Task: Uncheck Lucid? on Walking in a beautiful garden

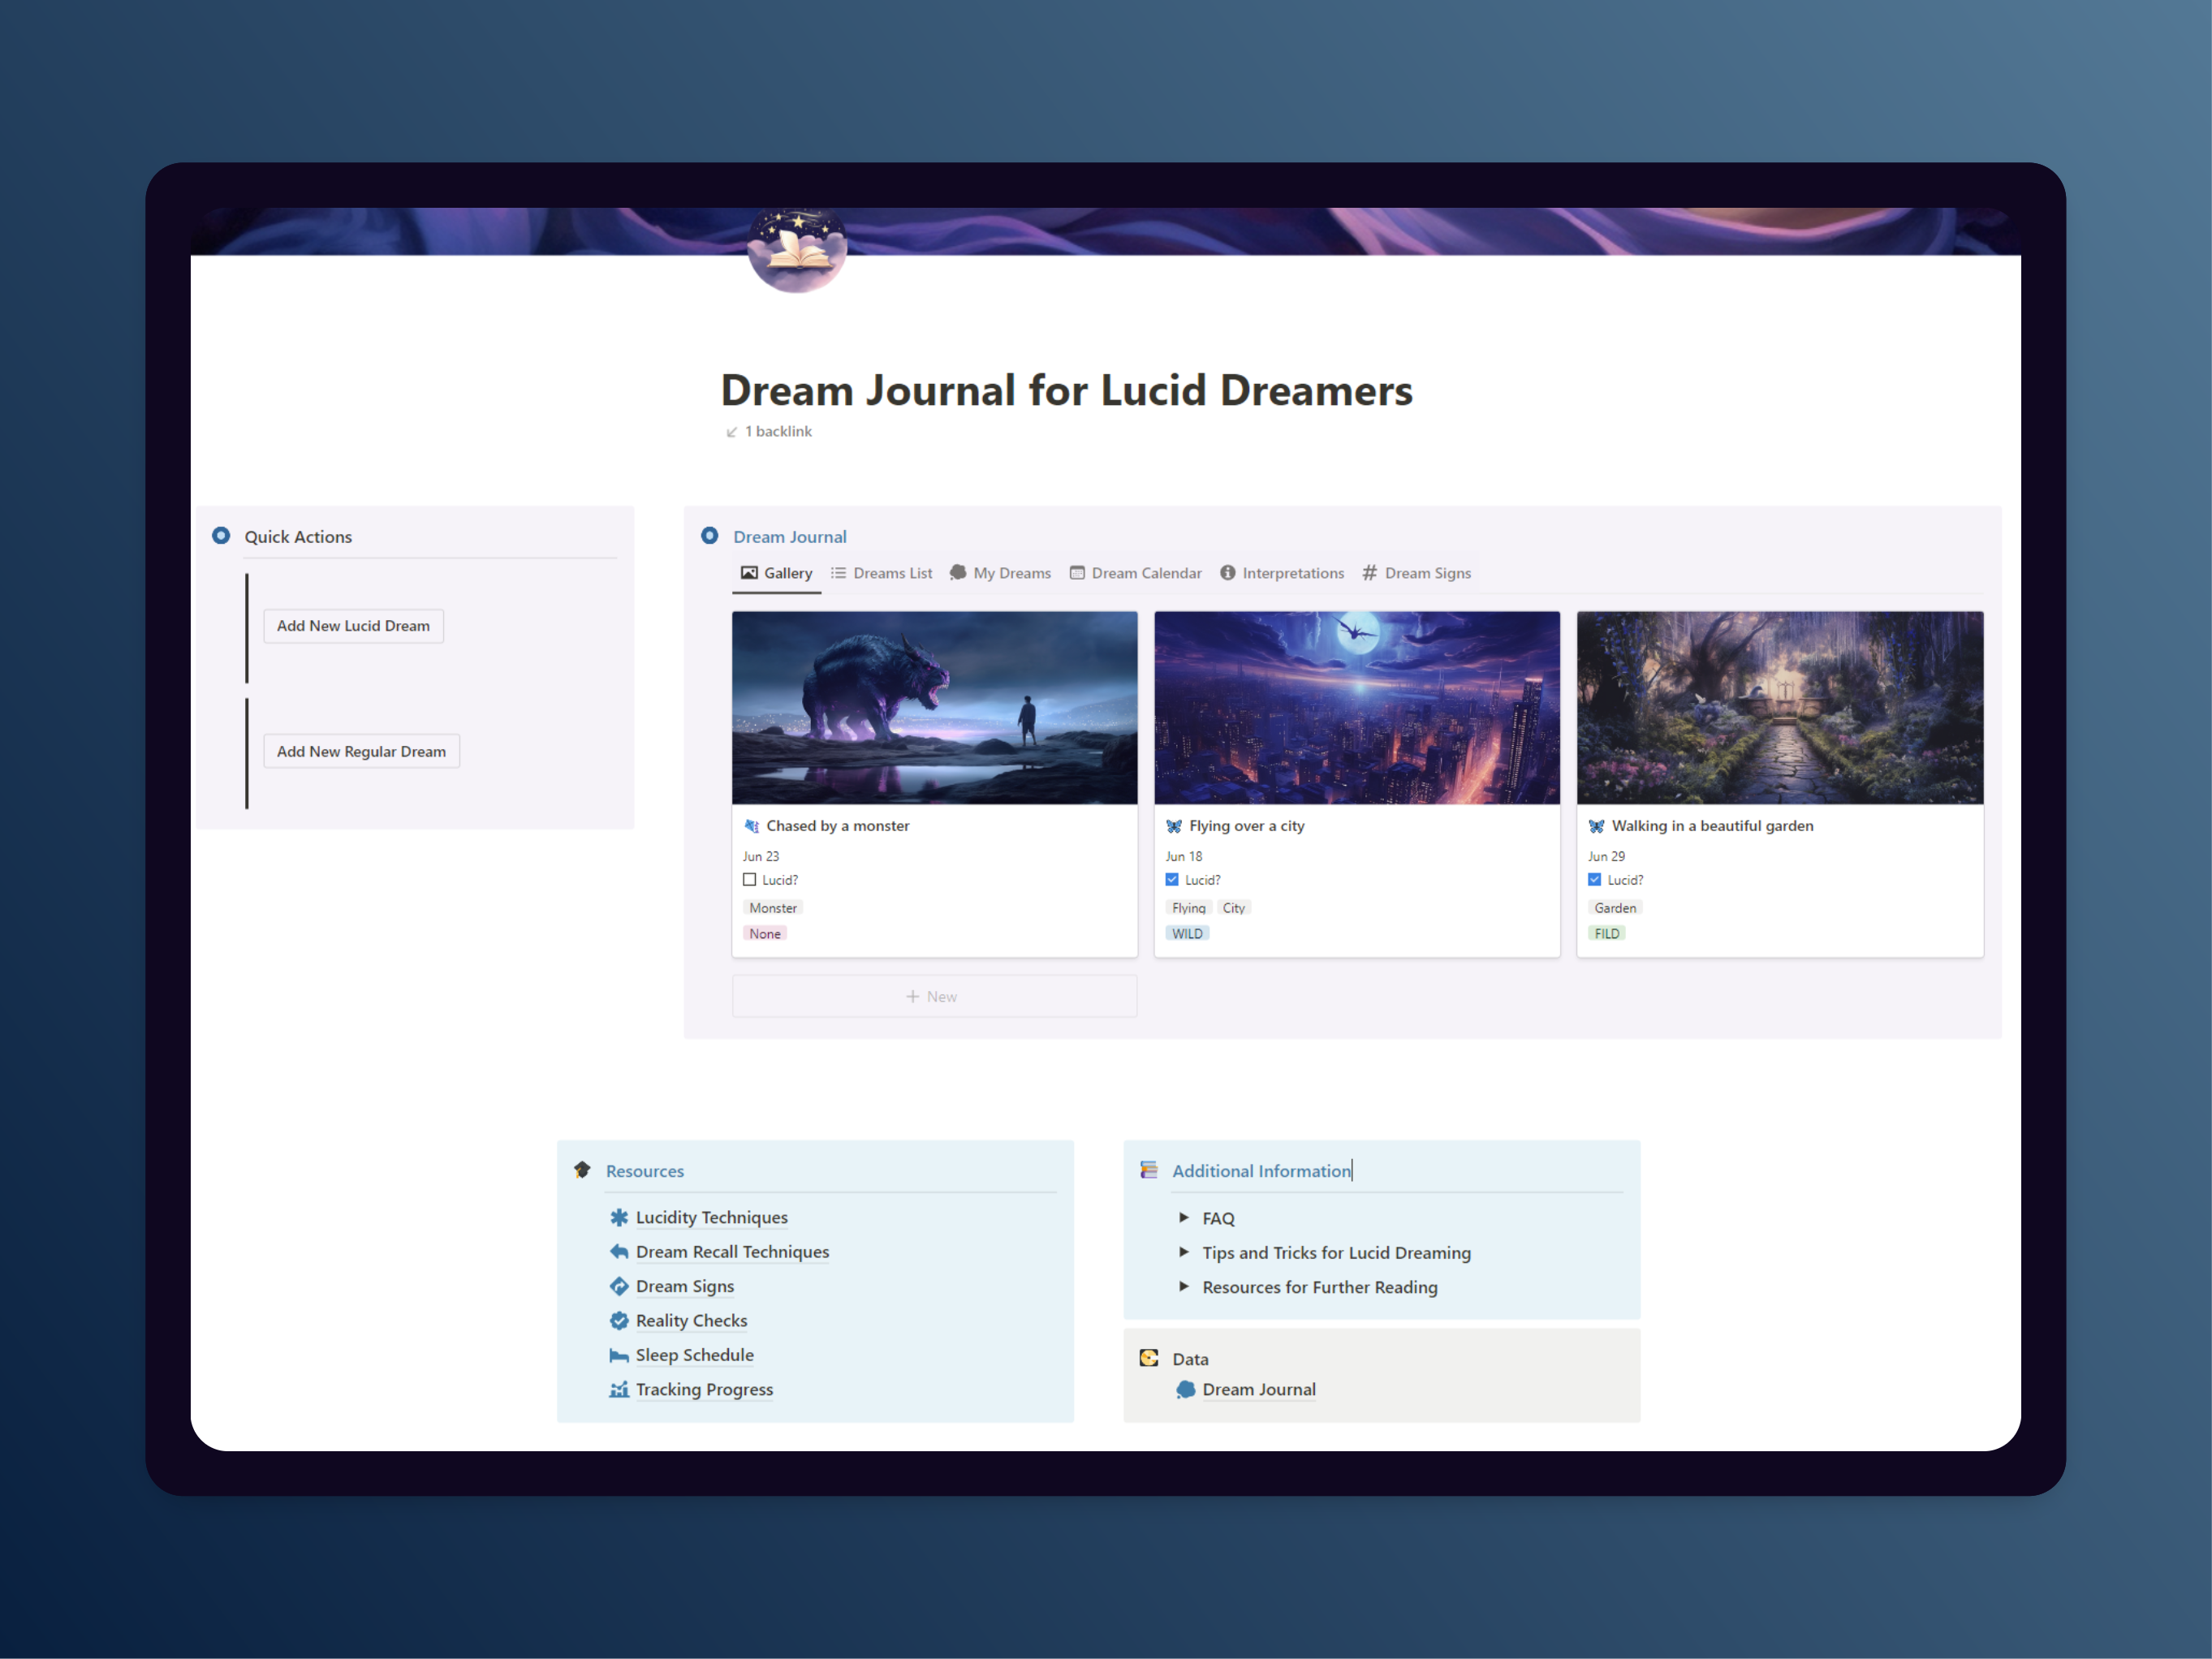Action: [x=1595, y=880]
